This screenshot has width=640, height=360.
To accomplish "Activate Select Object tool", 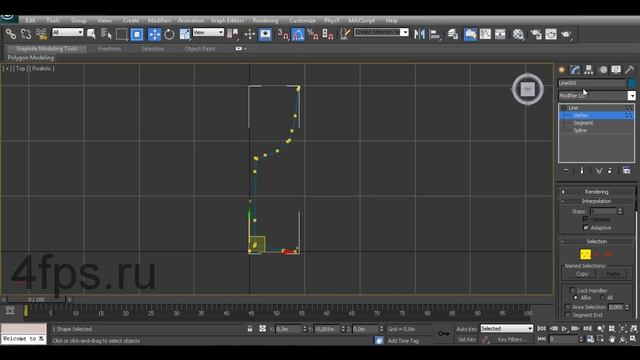I will [91, 34].
